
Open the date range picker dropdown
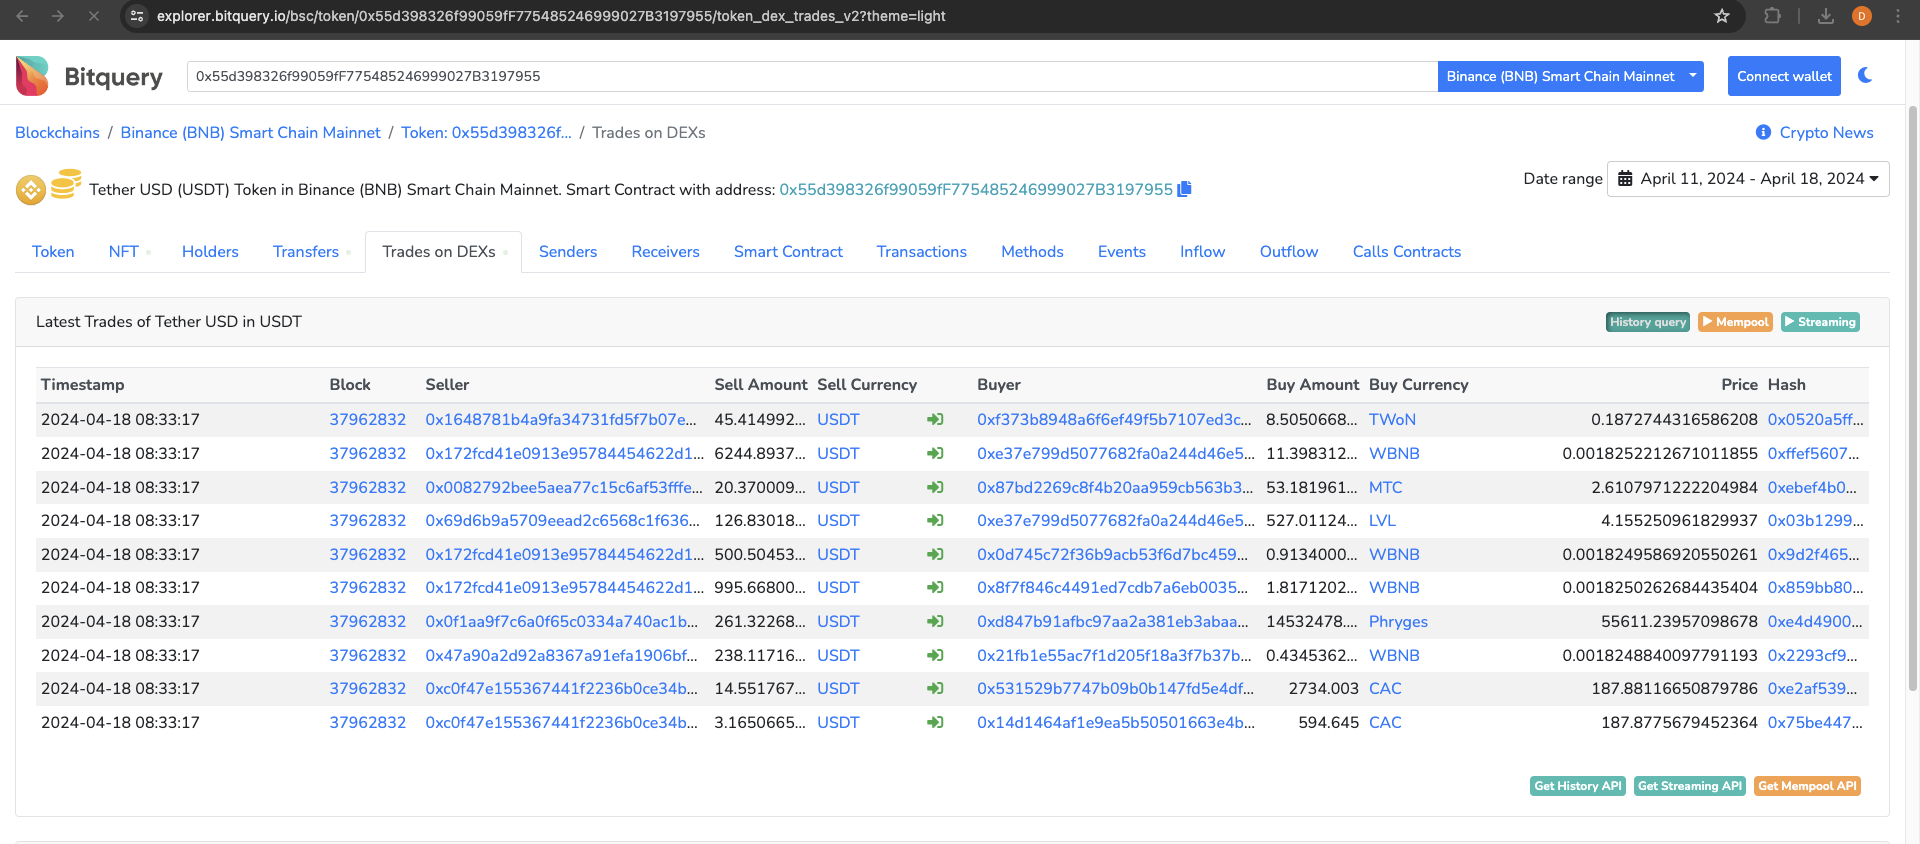(1748, 179)
